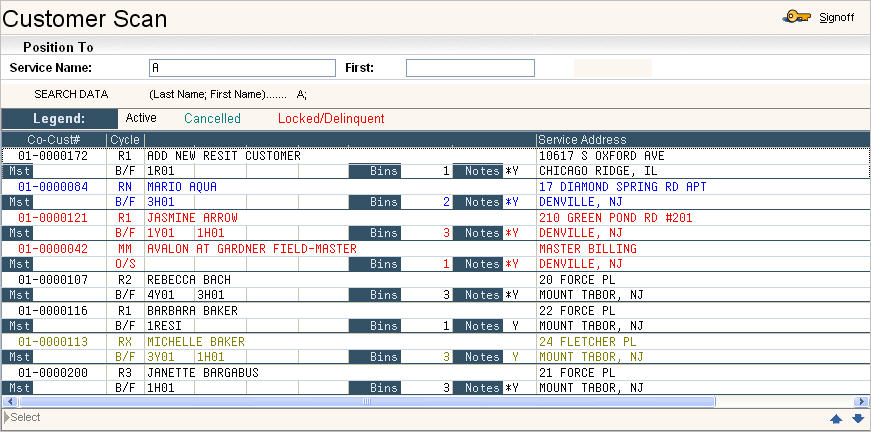Image resolution: width=871 pixels, height=432 pixels.
Task: Click address 10617 S OXFORD AVE
Action: (602, 156)
